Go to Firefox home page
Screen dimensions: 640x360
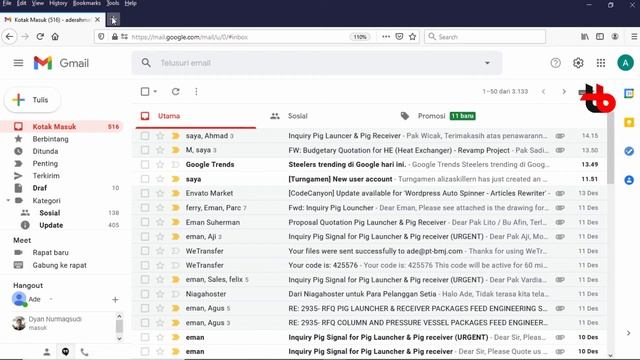click(55, 37)
